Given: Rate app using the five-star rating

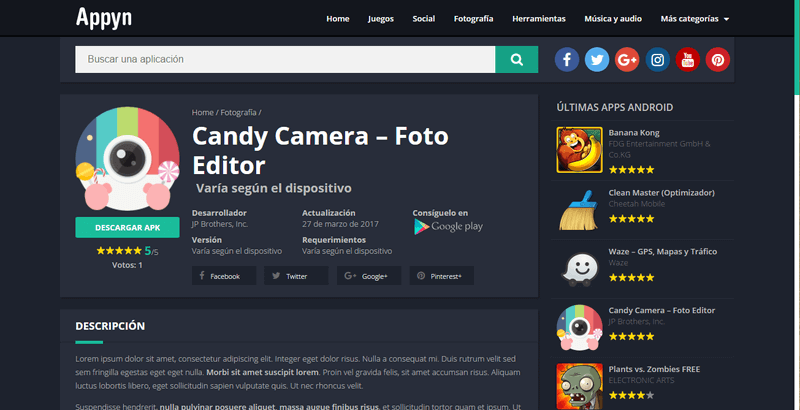Looking at the screenshot, I should click(x=119, y=251).
